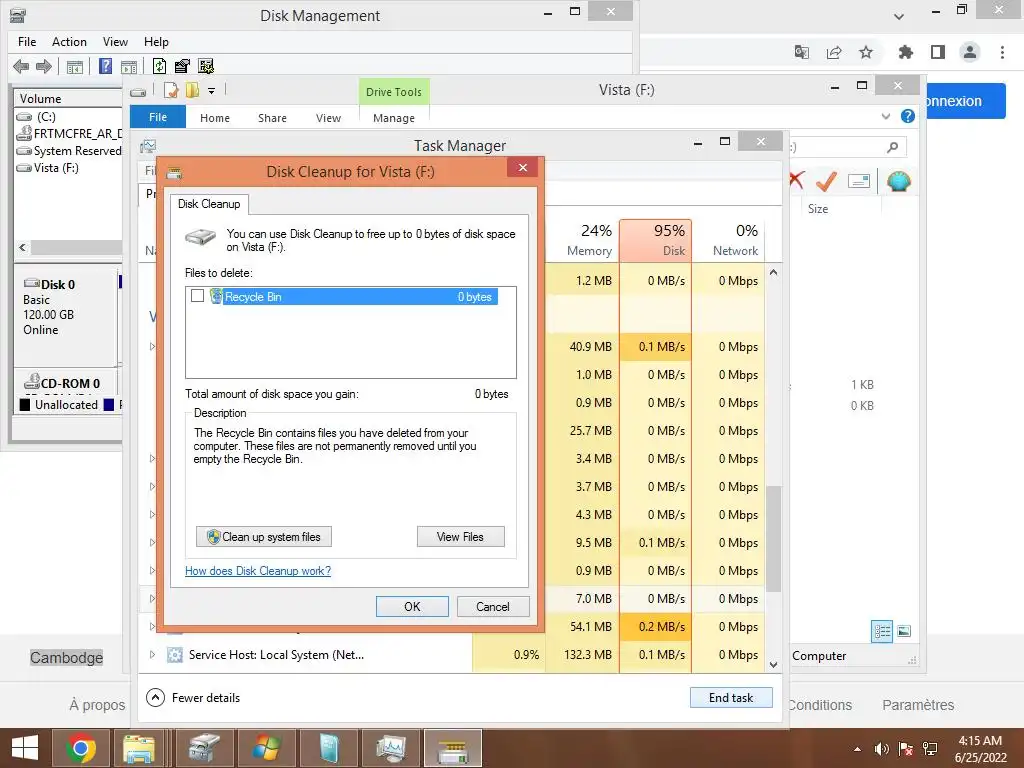Image resolution: width=1024 pixels, height=768 pixels.
Task: Click Cancel in the Disk Cleanup dialog
Action: 493,607
